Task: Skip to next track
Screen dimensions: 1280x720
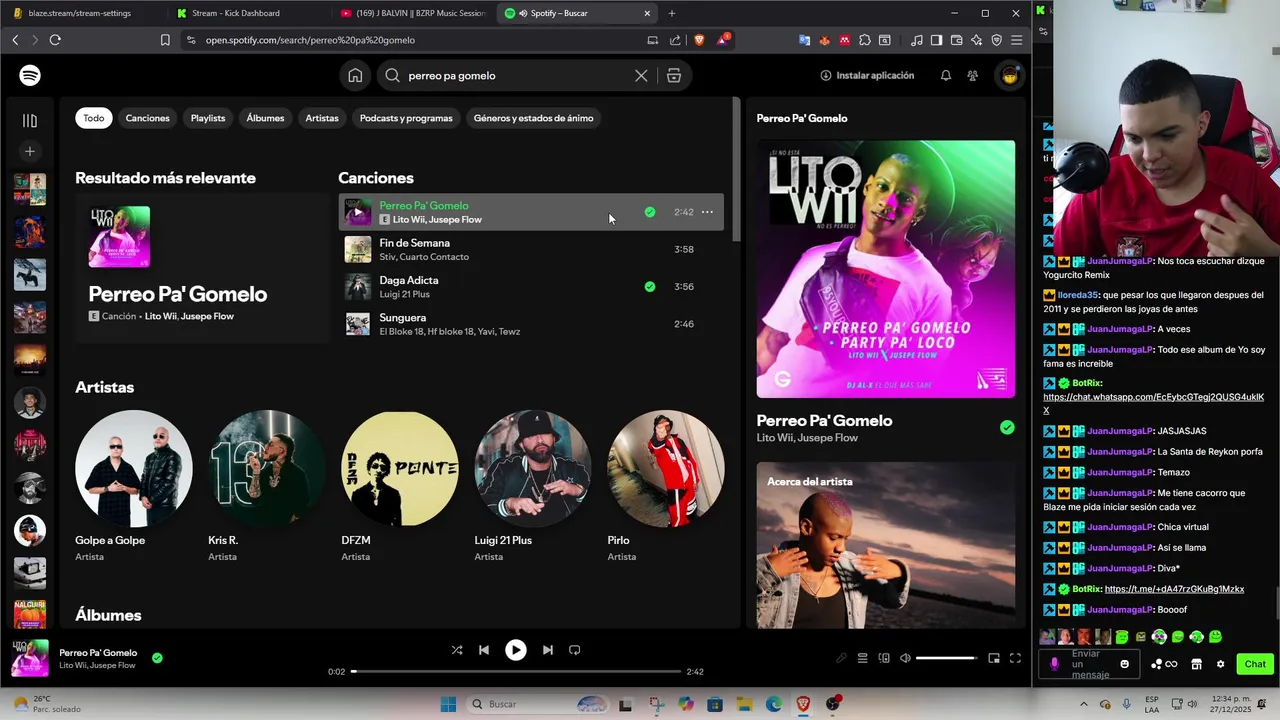Action: coord(548,650)
